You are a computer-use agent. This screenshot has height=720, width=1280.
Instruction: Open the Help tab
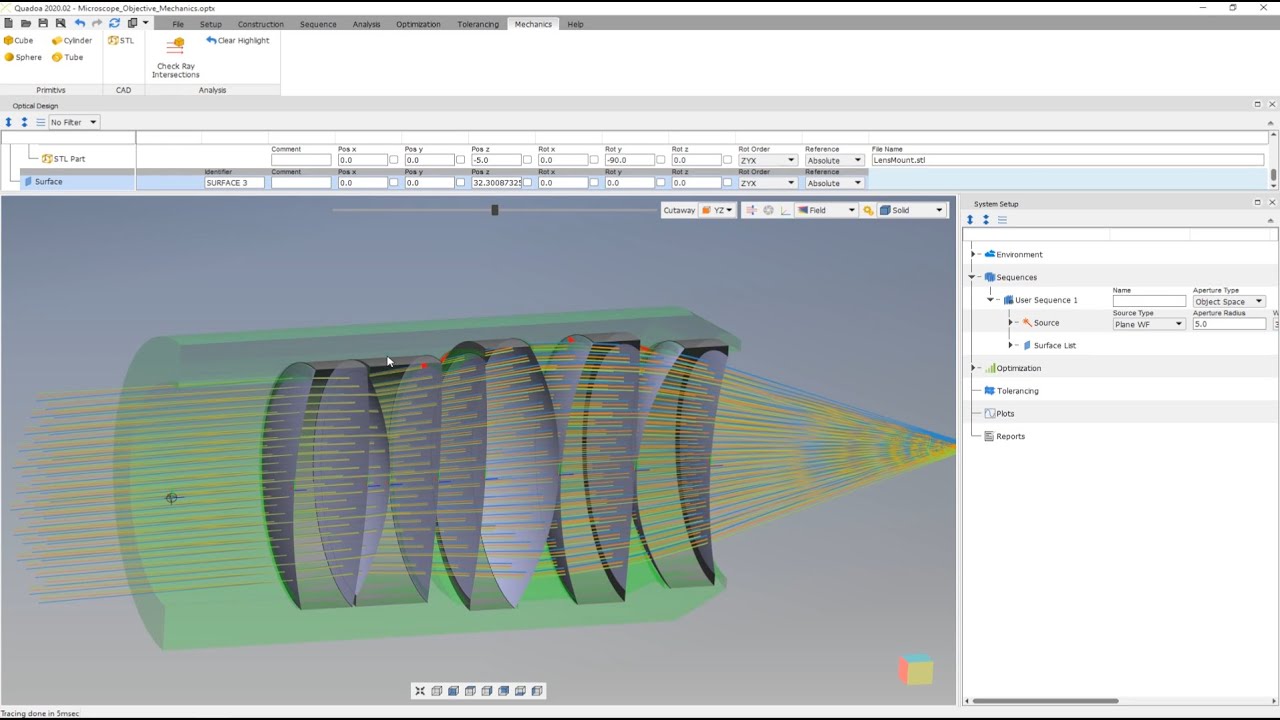575,24
